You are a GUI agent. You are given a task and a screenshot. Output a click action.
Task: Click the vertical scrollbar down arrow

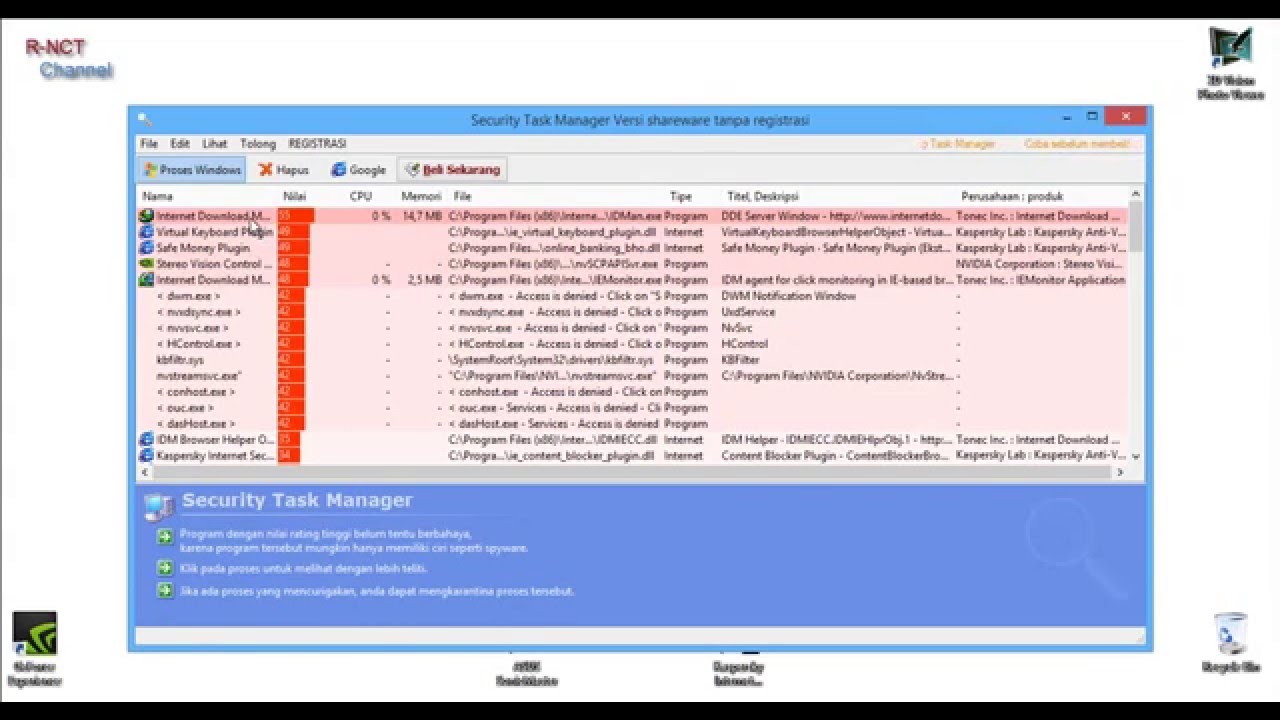(1136, 456)
